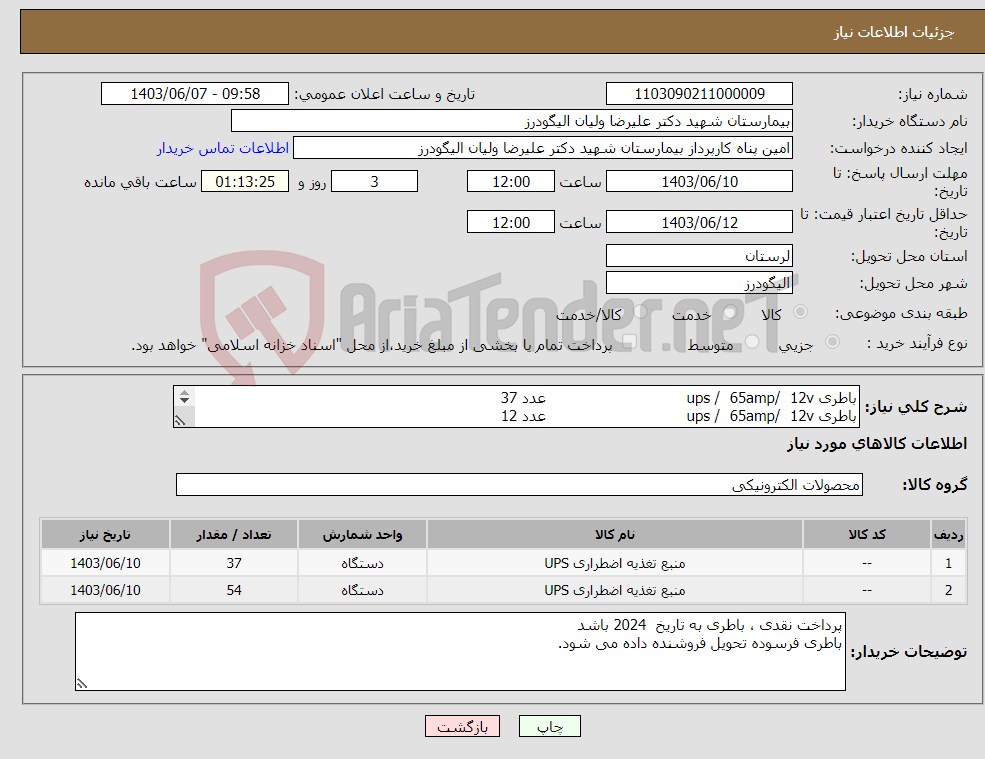This screenshot has width=985, height=759.
Task: Click row 1 unit cell دستگاه
Action: coord(362,563)
